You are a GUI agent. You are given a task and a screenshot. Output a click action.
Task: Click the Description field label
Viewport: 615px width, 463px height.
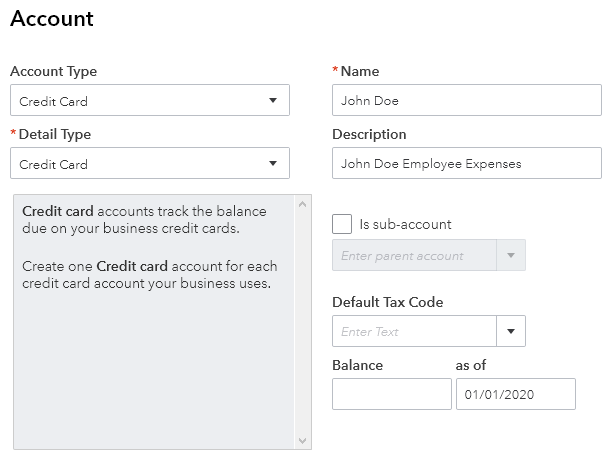point(369,135)
